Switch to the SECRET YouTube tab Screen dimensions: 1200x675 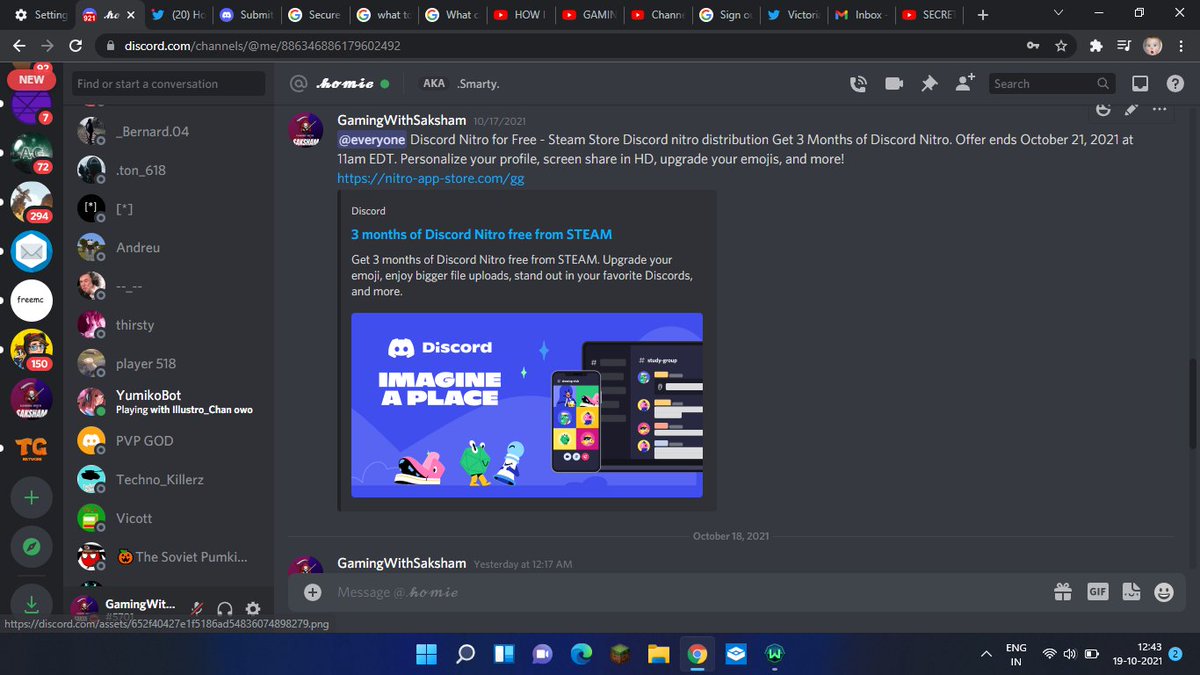[x=929, y=15]
